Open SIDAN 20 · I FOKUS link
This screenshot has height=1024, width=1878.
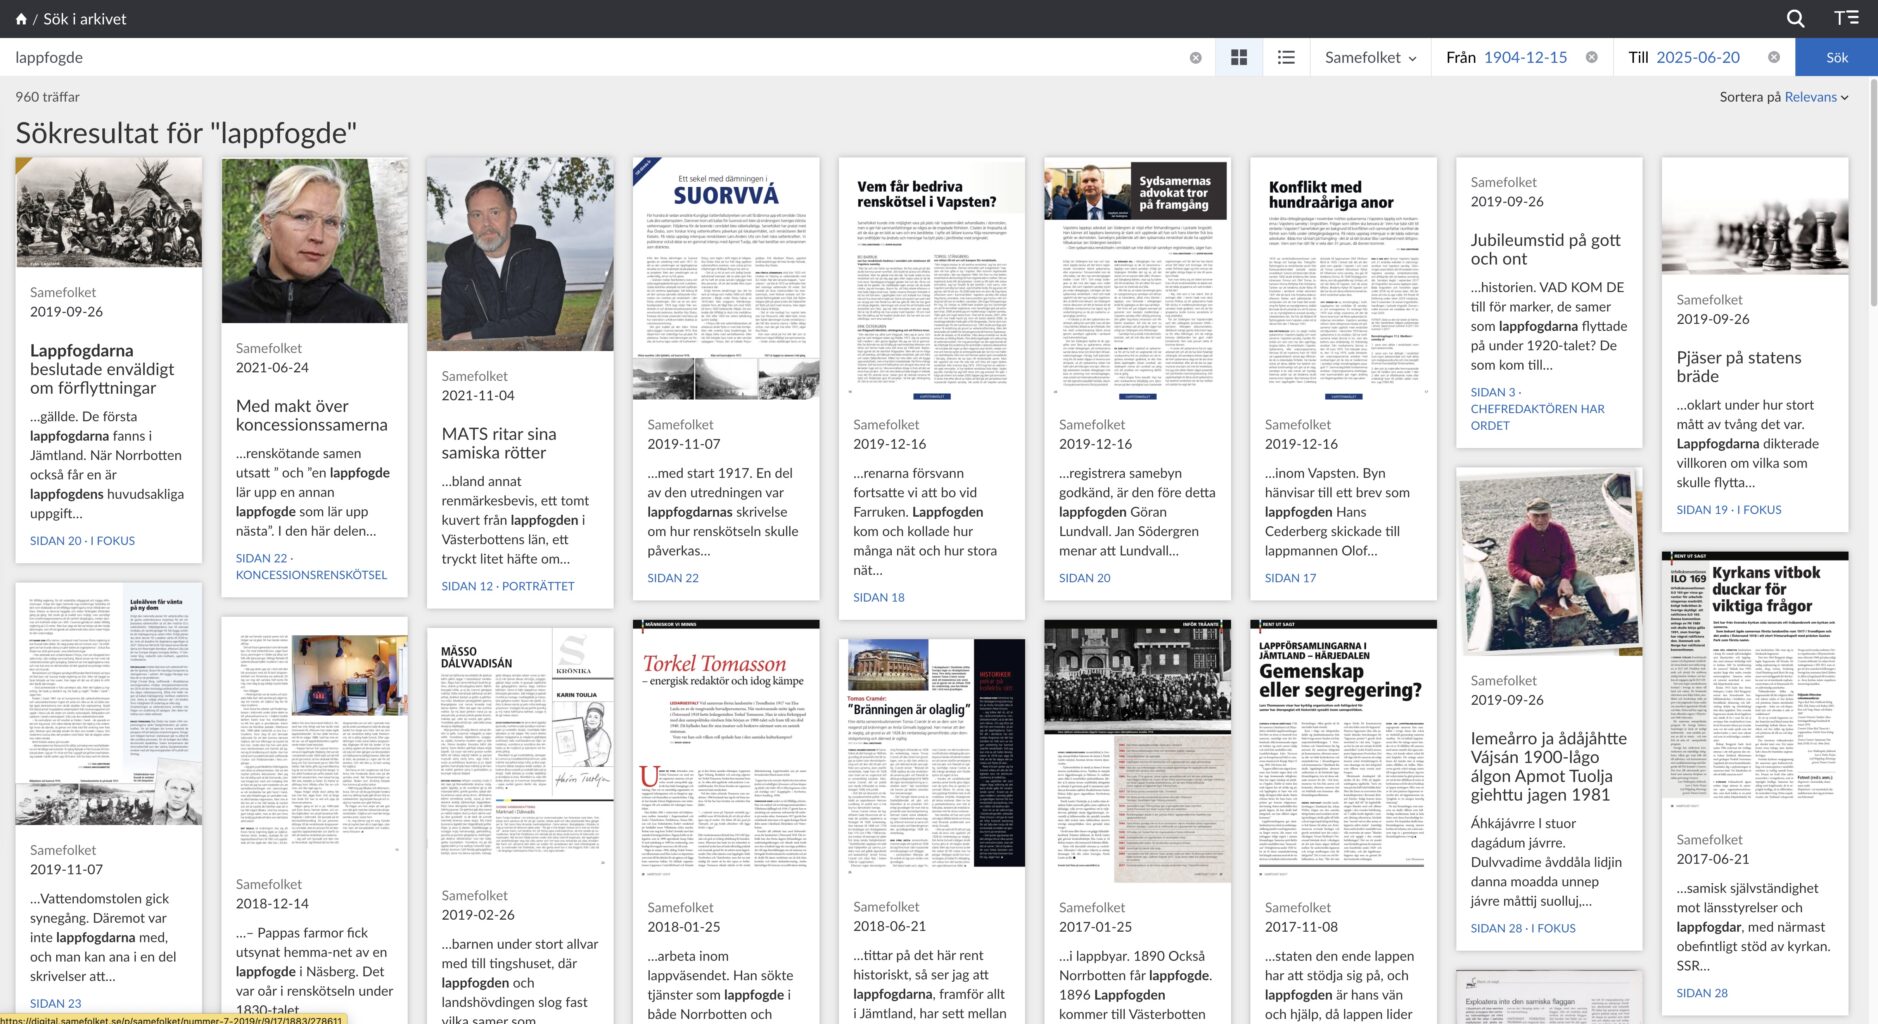click(82, 541)
